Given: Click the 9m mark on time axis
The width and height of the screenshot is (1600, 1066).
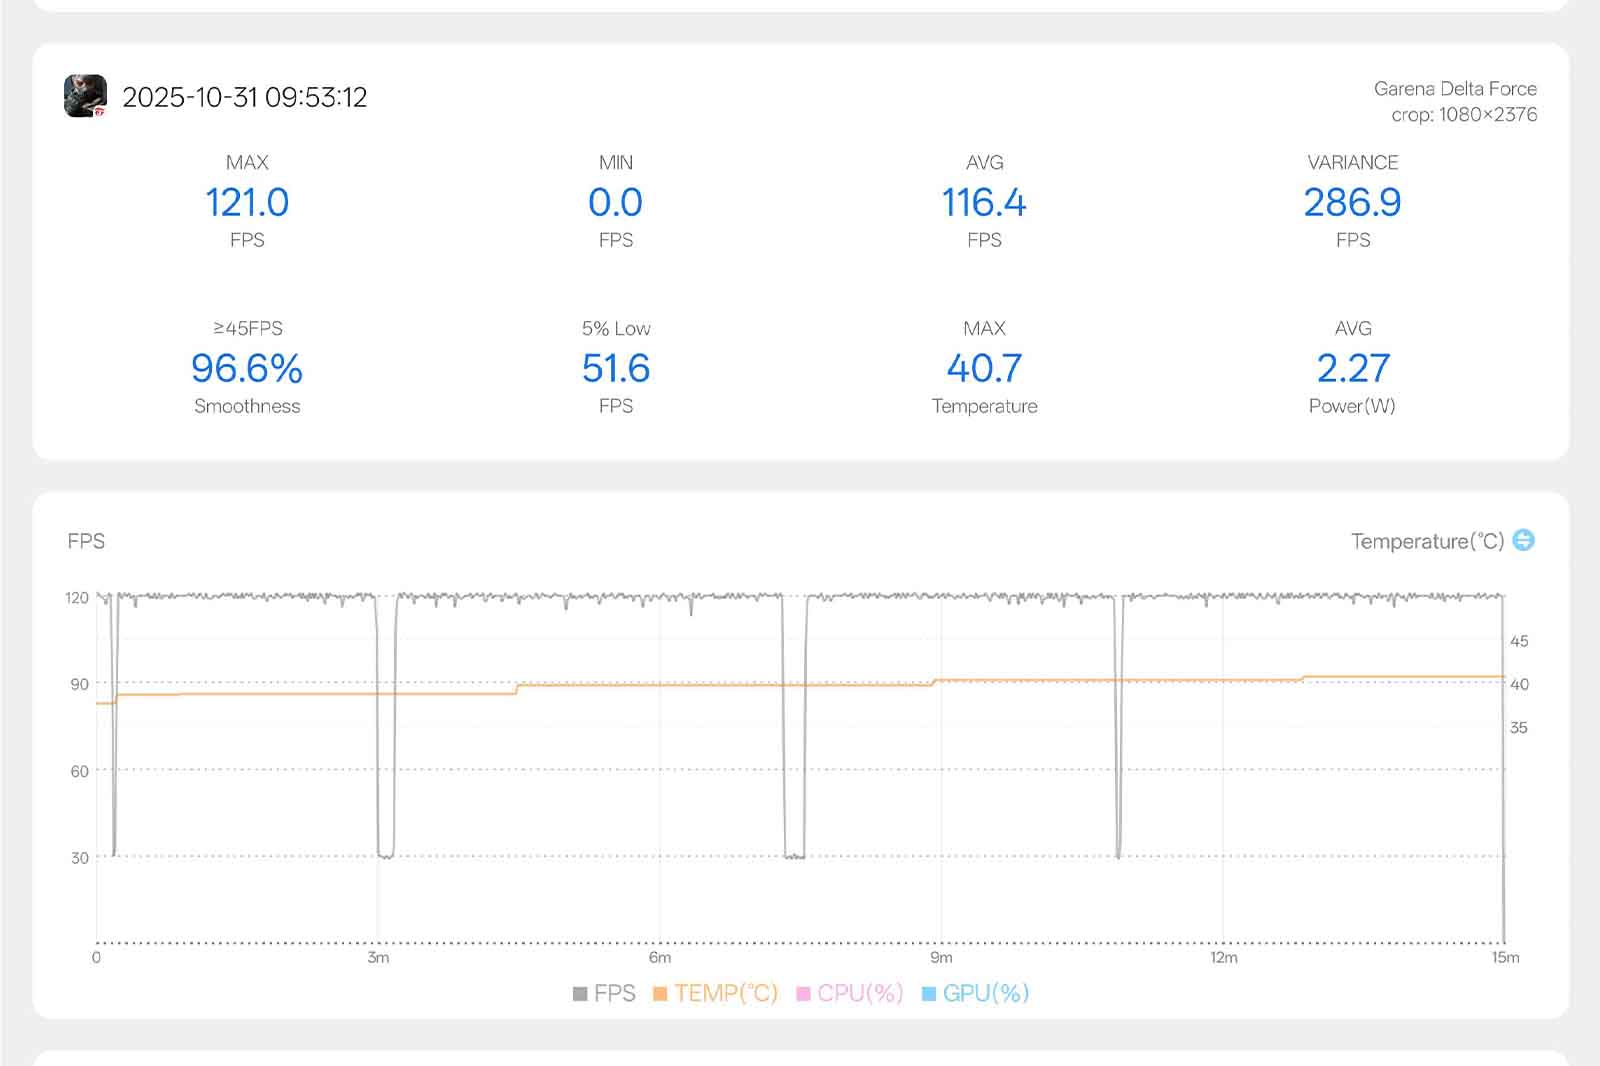Looking at the screenshot, I should [941, 957].
